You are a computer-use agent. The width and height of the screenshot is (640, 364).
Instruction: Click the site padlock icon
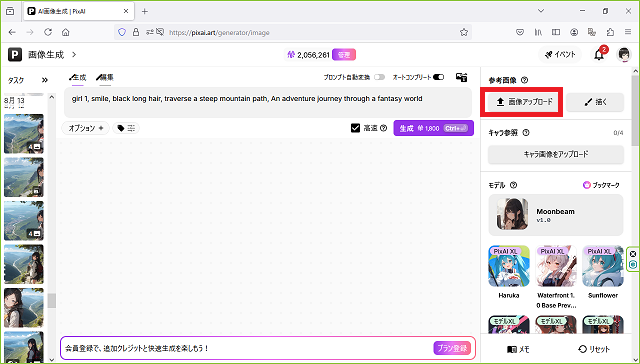tap(136, 32)
